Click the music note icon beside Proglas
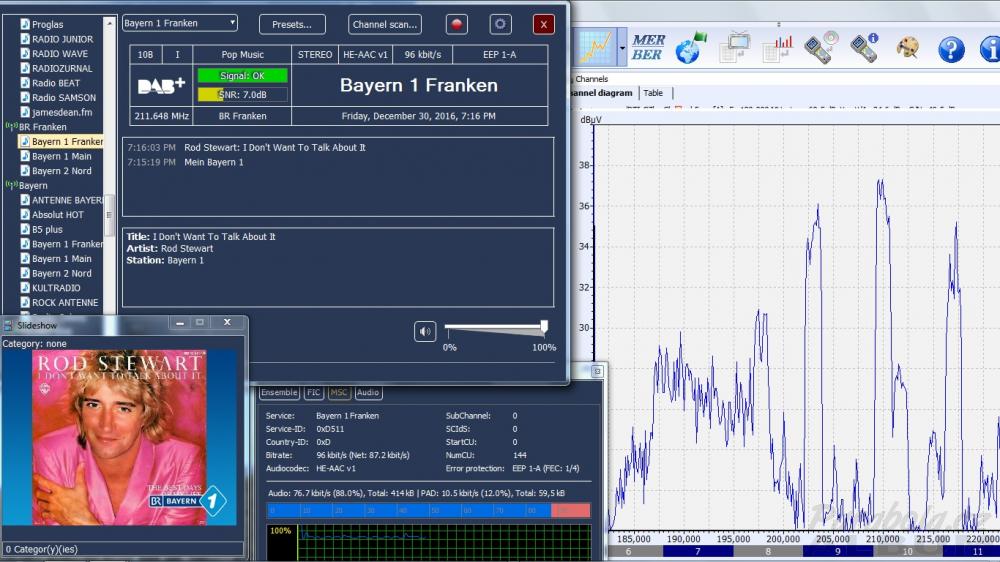The width and height of the screenshot is (1000, 562). [x=25, y=24]
